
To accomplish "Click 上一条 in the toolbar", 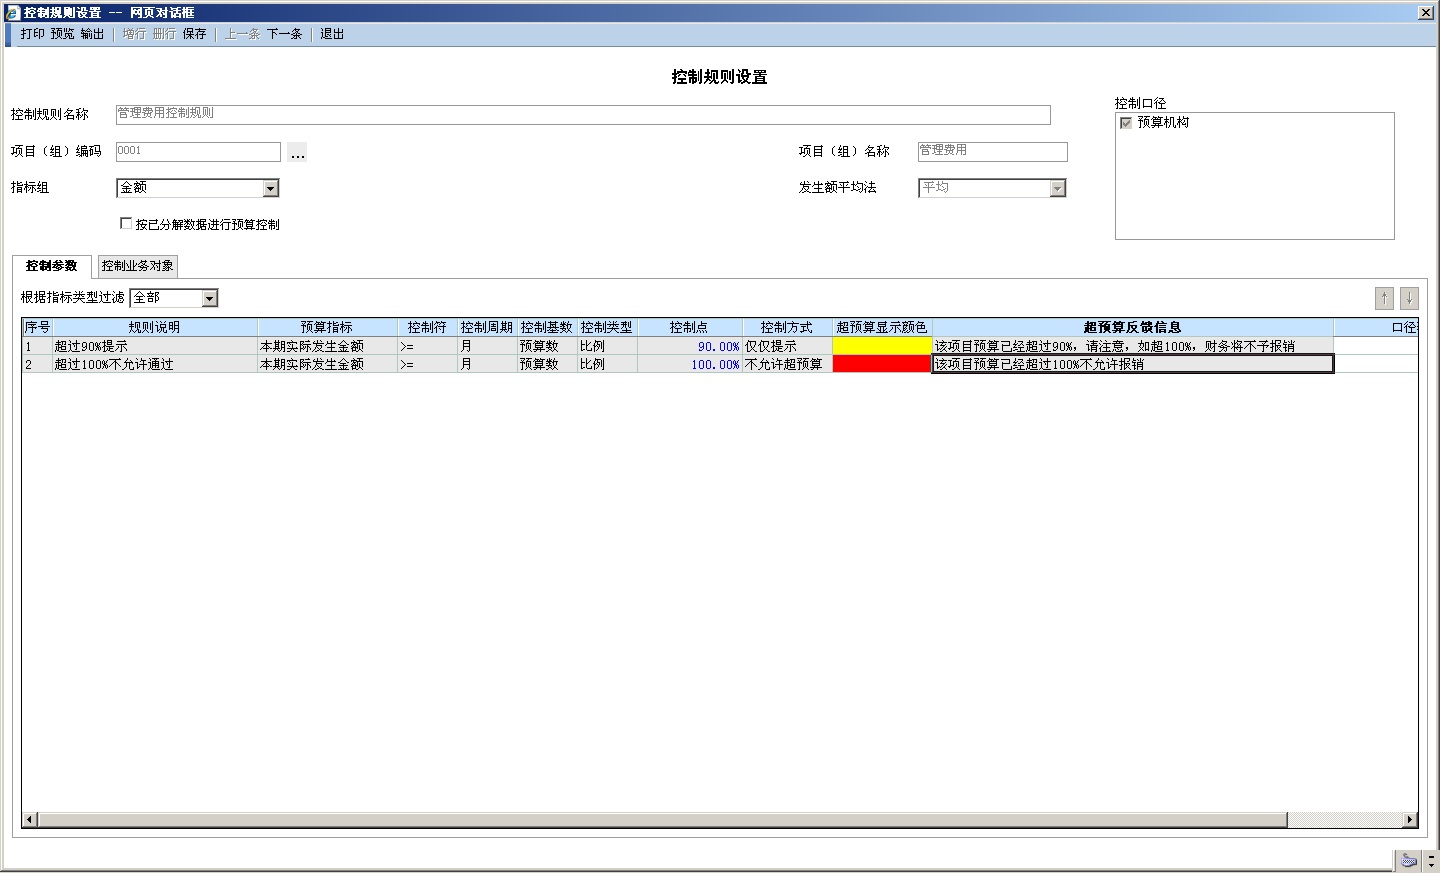I will point(242,34).
